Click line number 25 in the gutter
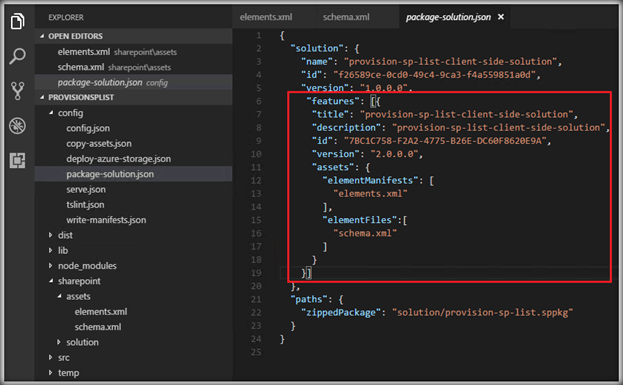Viewport: 623px width, 385px height. click(256, 352)
